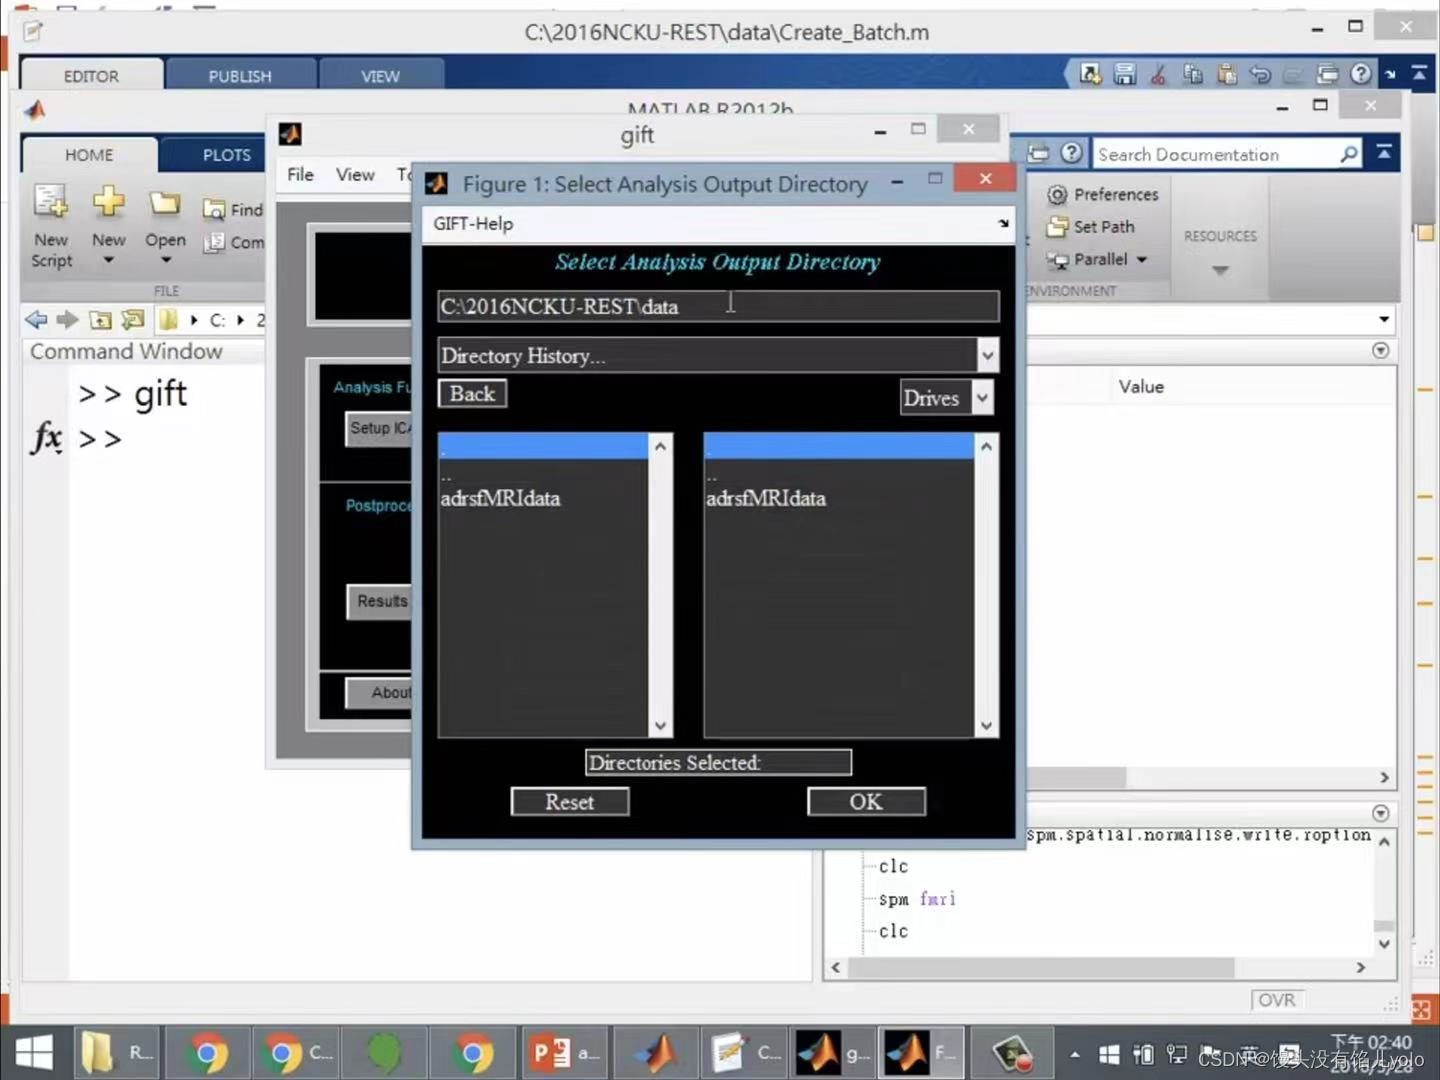The image size is (1440, 1080).
Task: Click the Open folder icon
Action: pyautogui.click(x=165, y=204)
